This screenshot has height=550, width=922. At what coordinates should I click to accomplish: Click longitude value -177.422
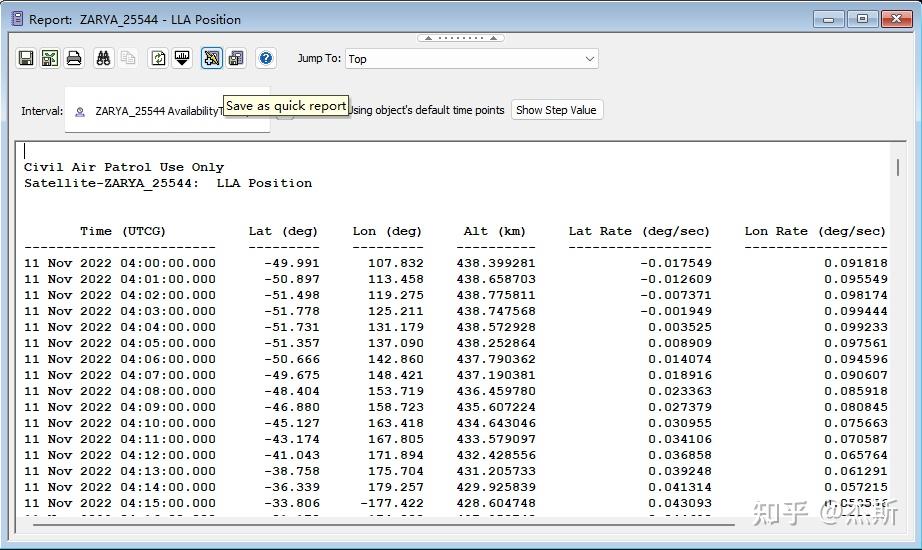(392, 503)
